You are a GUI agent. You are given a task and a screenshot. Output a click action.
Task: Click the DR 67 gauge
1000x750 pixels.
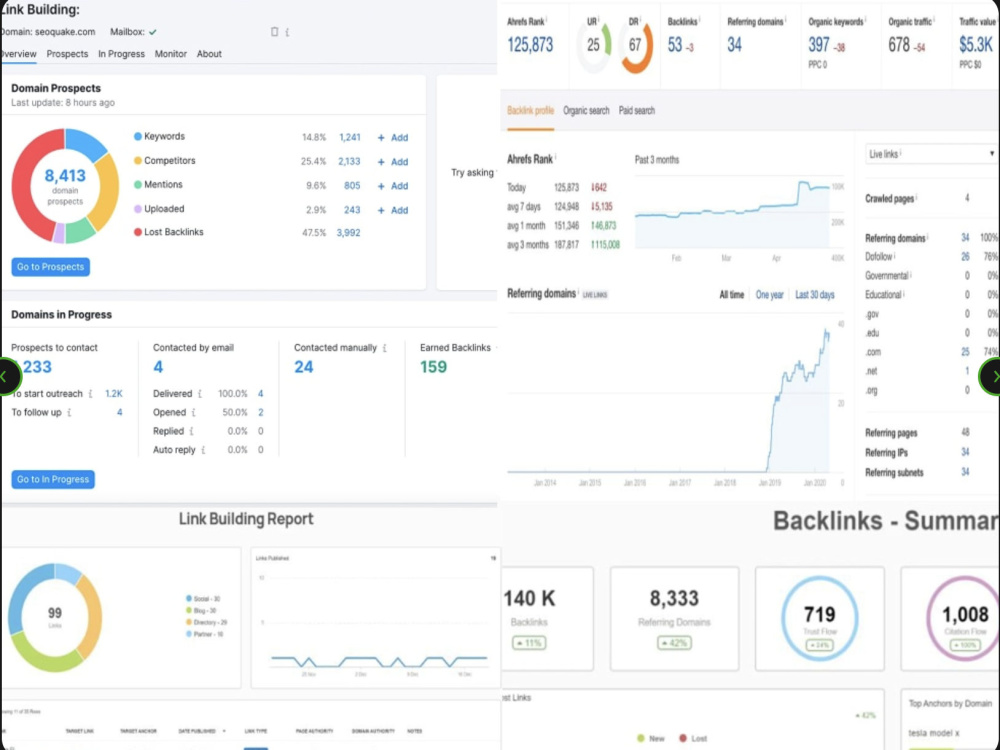[x=635, y=45]
